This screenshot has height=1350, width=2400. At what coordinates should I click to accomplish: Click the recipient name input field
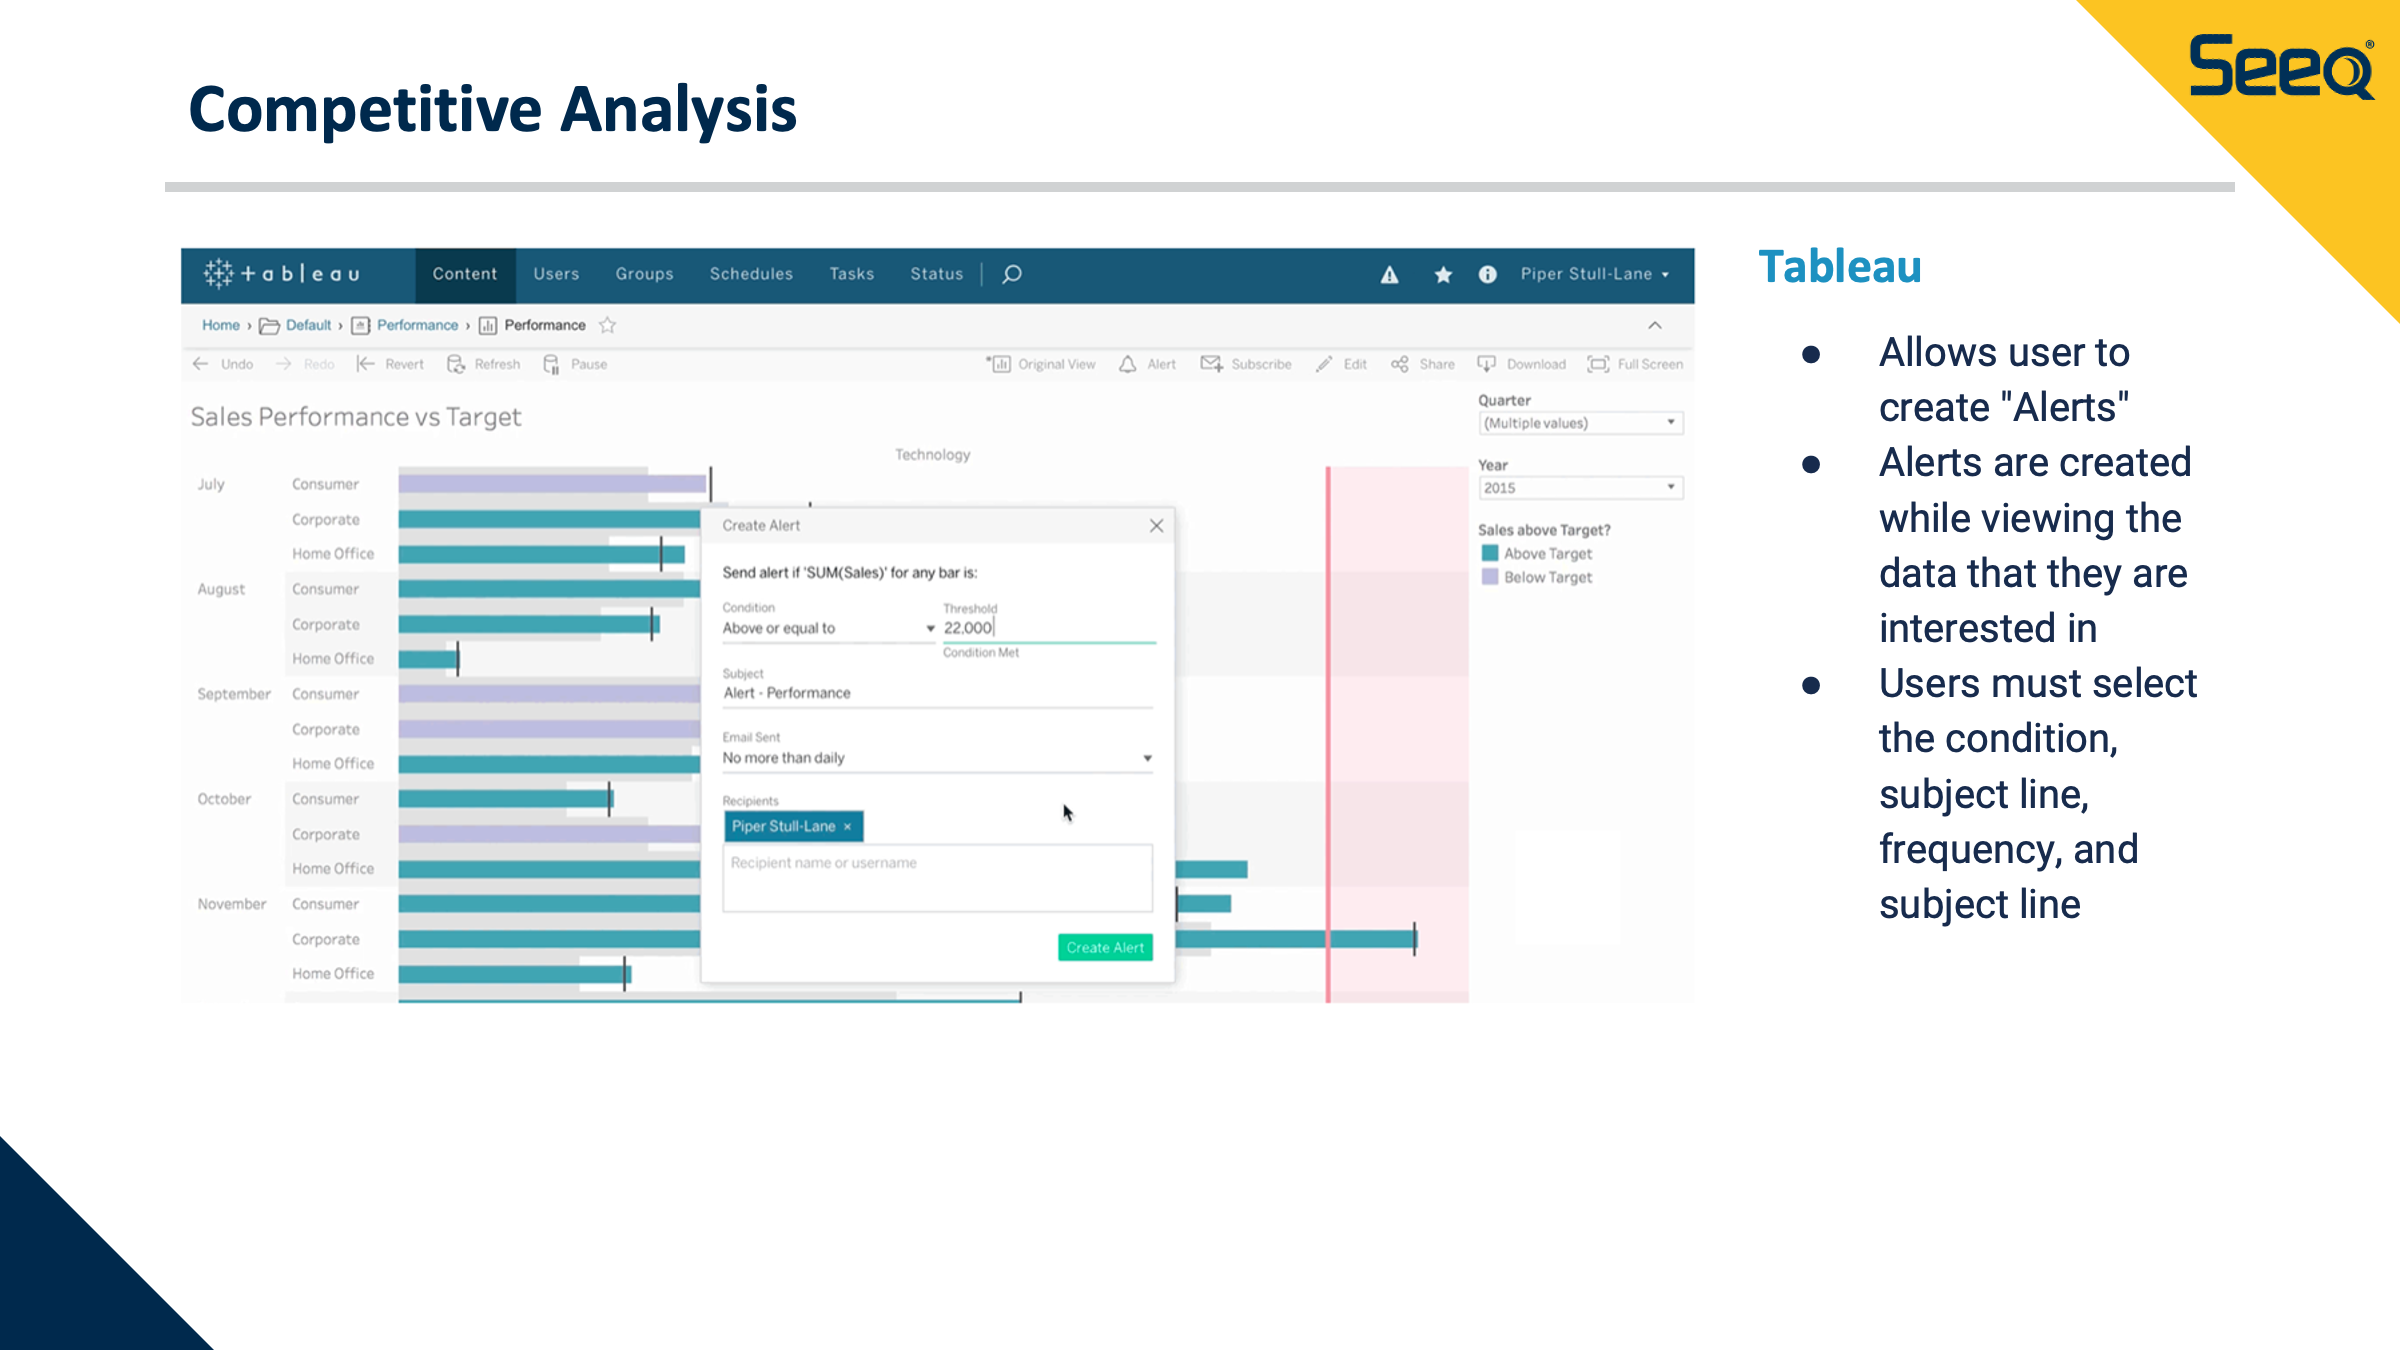[x=937, y=877]
